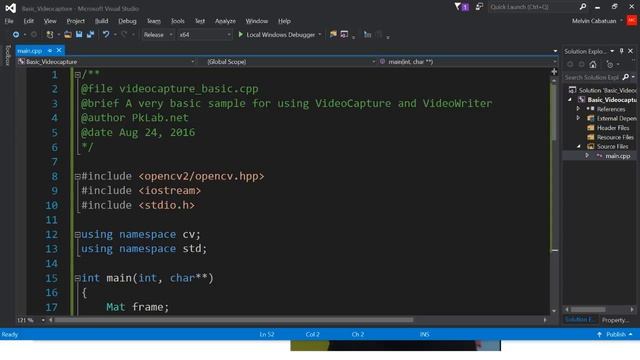Click the Find in Files toolbar icon
The width and height of the screenshot is (640, 360).
(333, 35)
